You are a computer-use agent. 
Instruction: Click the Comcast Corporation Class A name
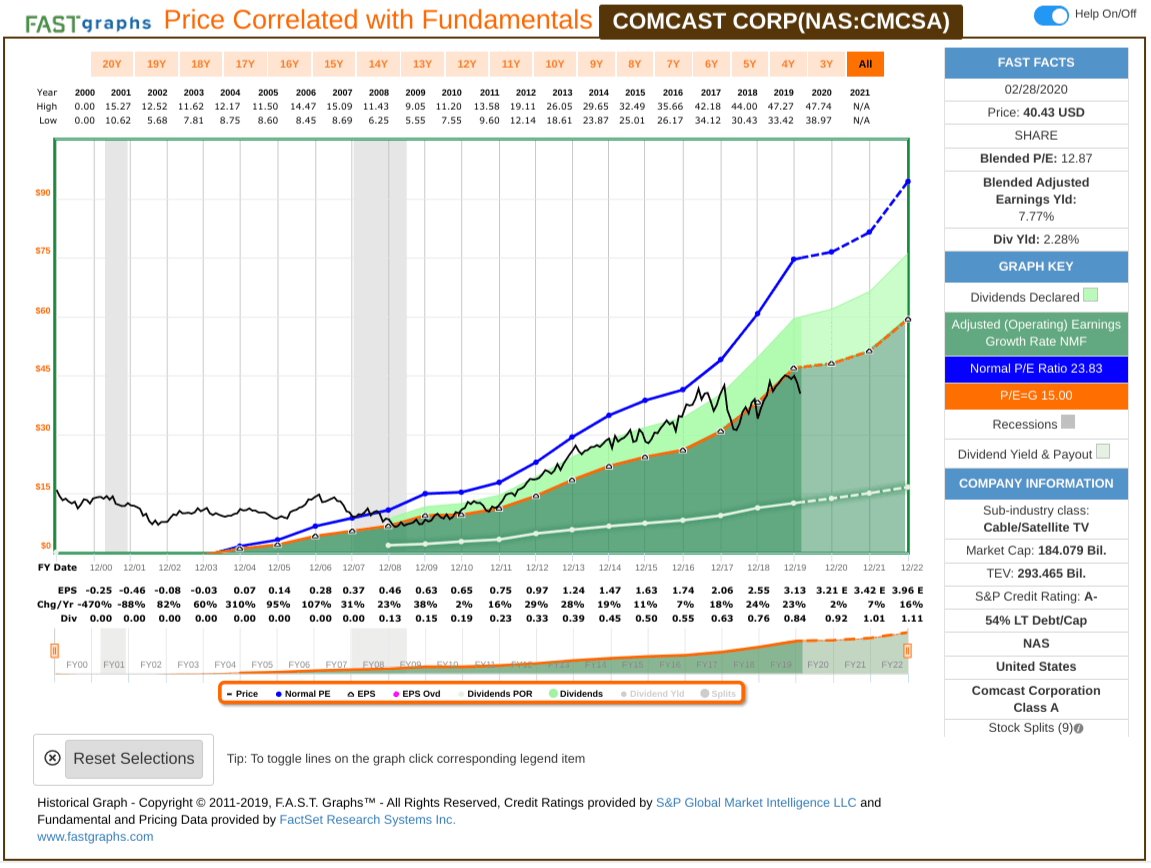[x=1036, y=699]
